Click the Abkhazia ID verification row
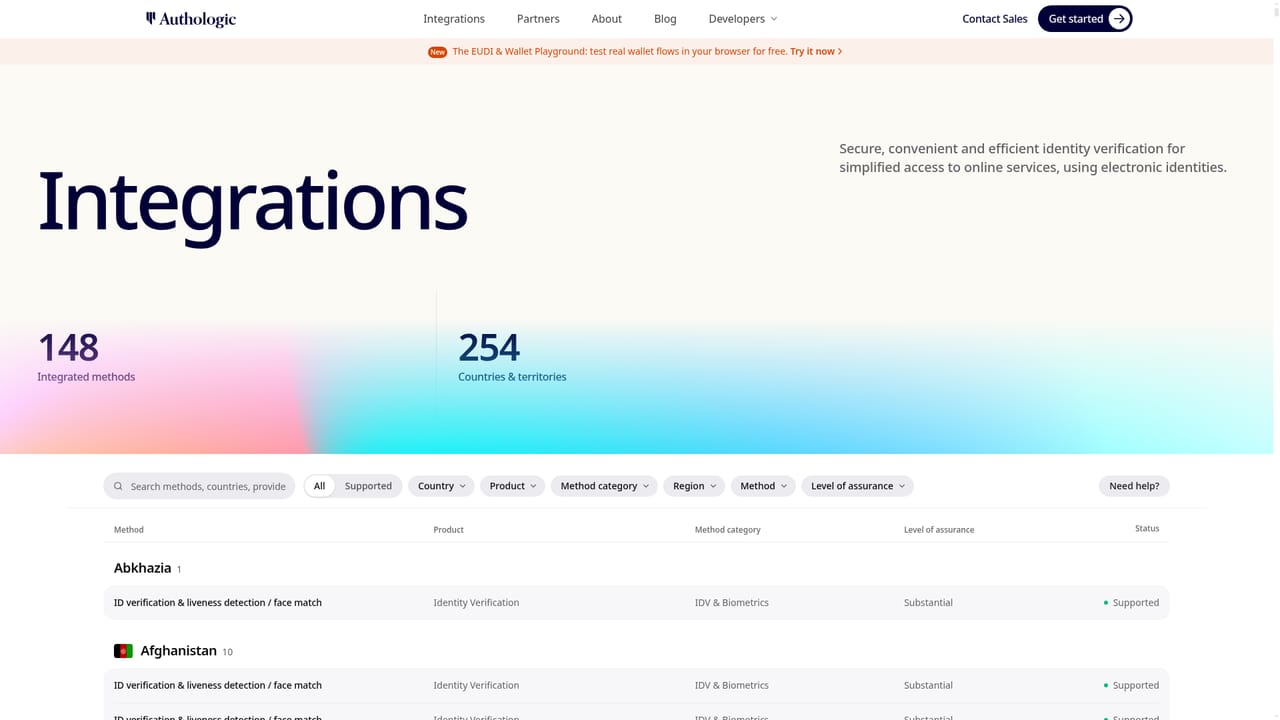This screenshot has width=1280, height=720. [636, 603]
